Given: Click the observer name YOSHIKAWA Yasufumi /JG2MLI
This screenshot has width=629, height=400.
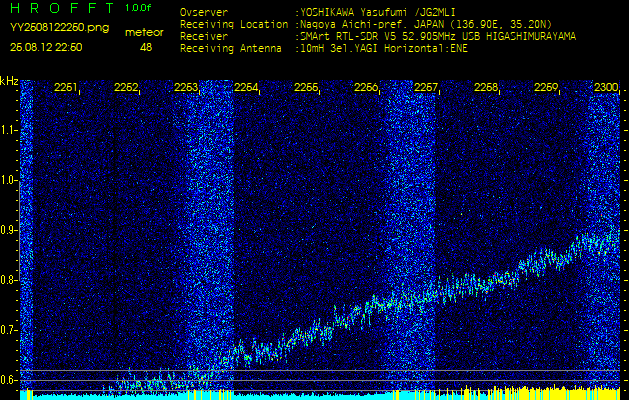Looking at the screenshot, I should pos(377,12).
